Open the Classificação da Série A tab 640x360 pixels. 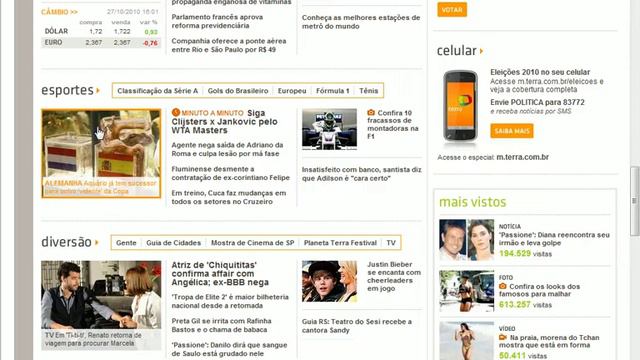158,91
